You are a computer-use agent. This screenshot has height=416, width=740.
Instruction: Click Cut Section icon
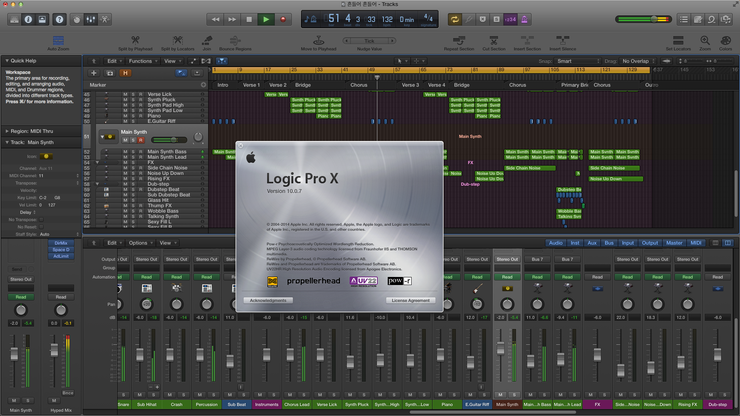click(494, 41)
